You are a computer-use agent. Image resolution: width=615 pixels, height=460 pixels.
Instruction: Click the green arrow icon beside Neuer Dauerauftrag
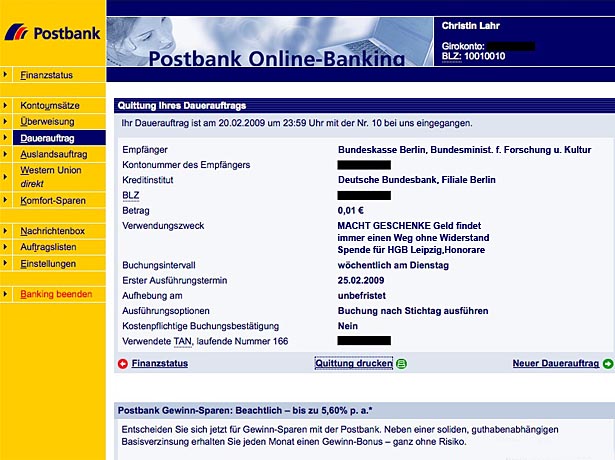pyautogui.click(x=607, y=364)
